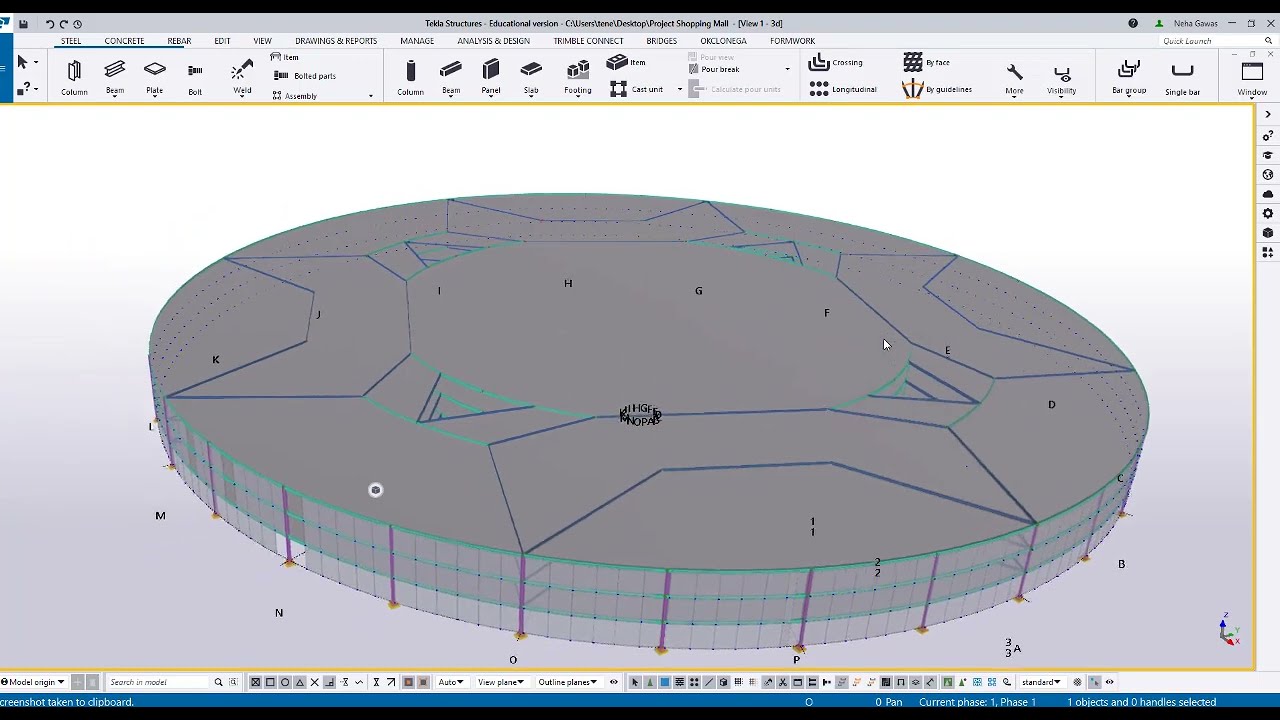Viewport: 1280px width, 720px height.
Task: Open rebar Visibility options
Action: click(1062, 78)
